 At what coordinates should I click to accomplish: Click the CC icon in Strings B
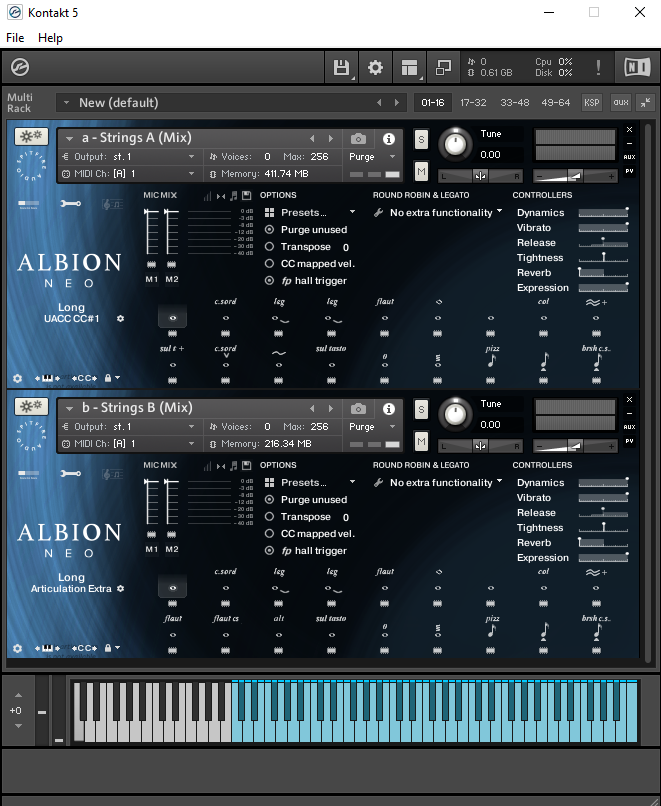pyautogui.click(x=84, y=648)
